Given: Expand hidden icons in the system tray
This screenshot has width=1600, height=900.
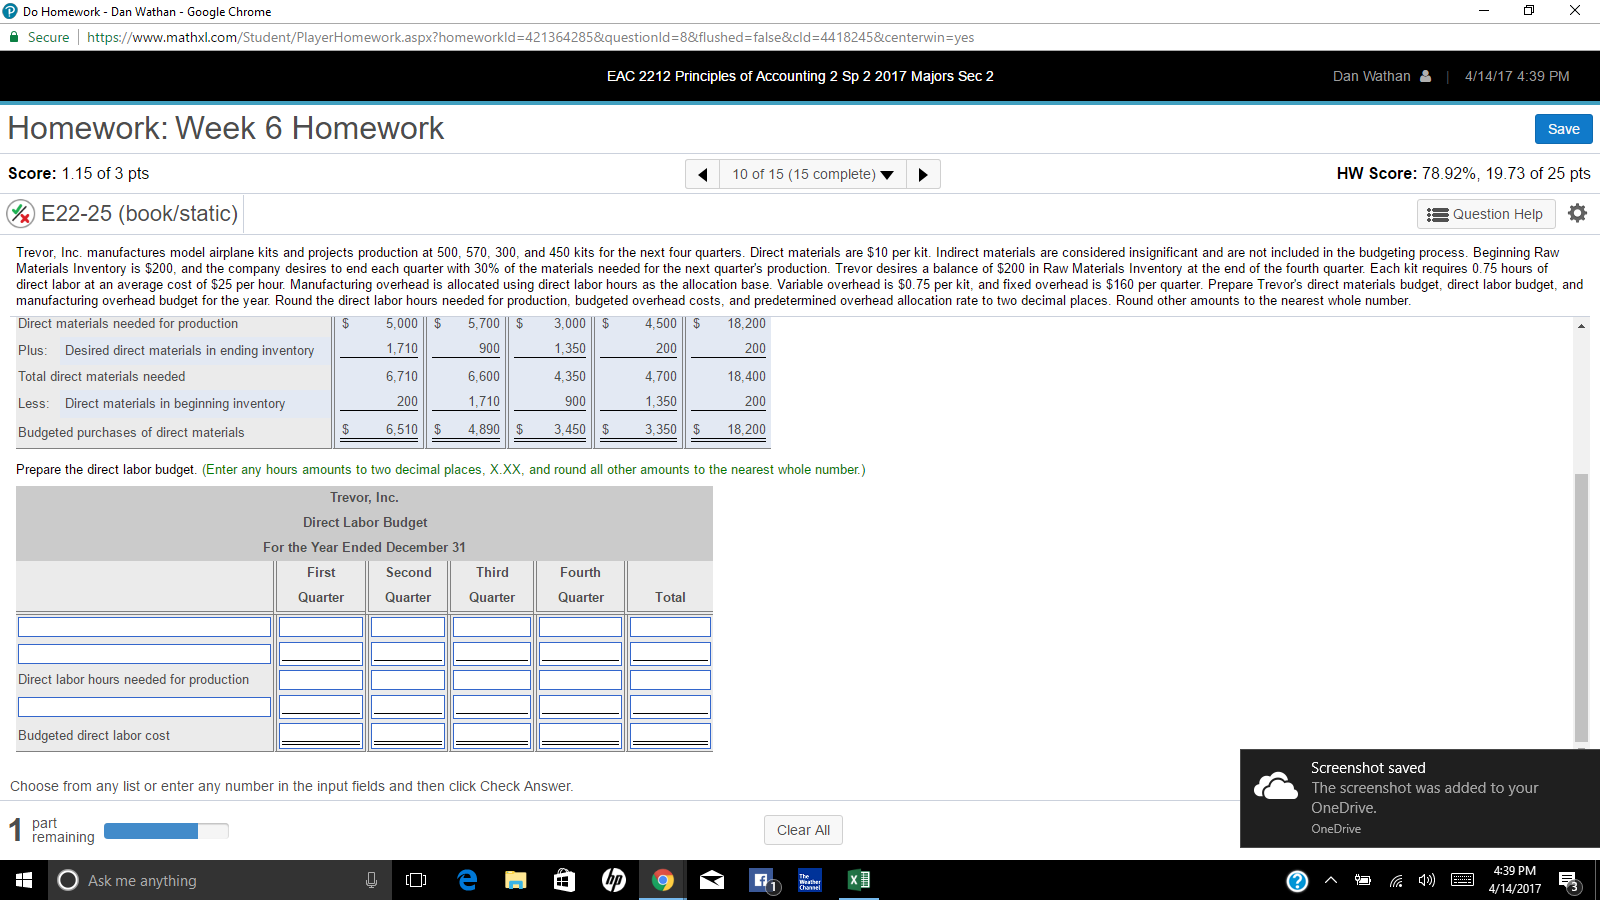Looking at the screenshot, I should click(1330, 881).
